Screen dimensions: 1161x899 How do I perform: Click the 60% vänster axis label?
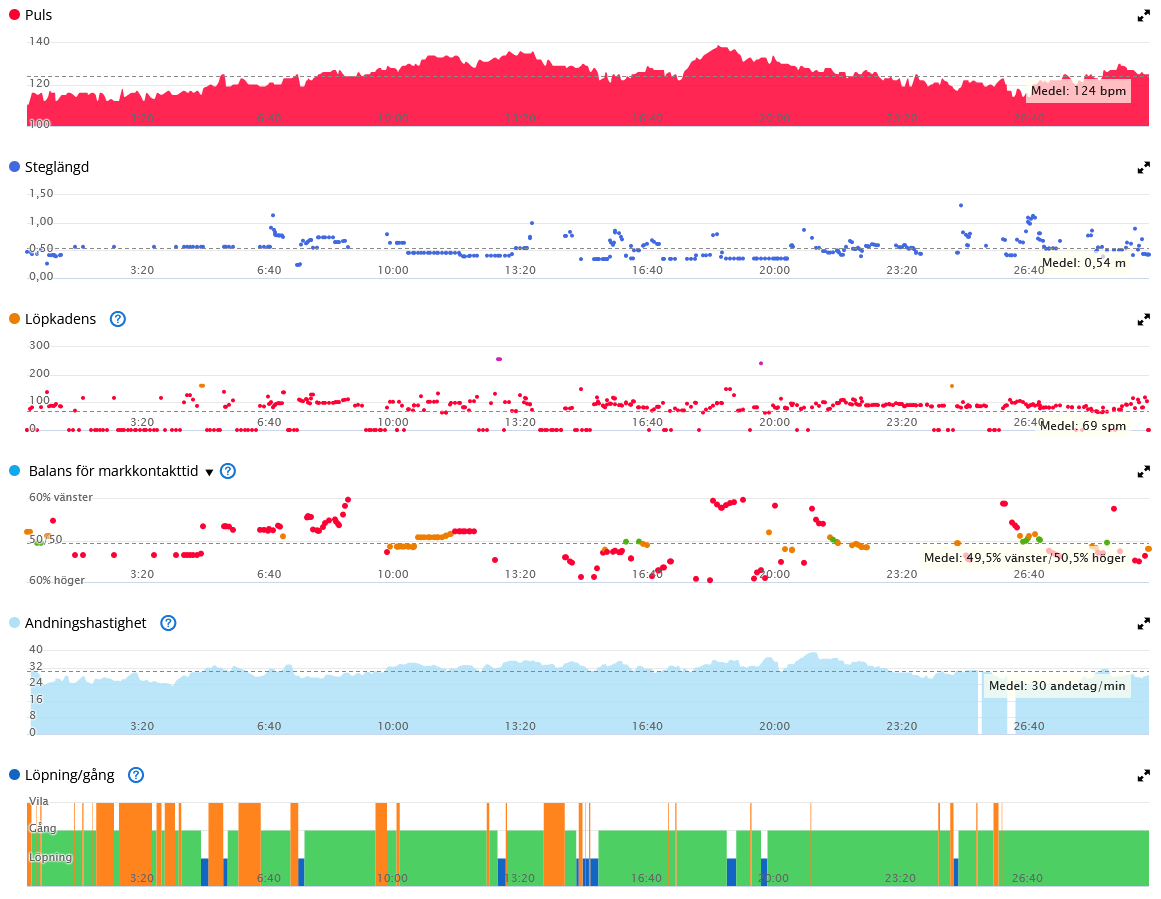tap(61, 498)
